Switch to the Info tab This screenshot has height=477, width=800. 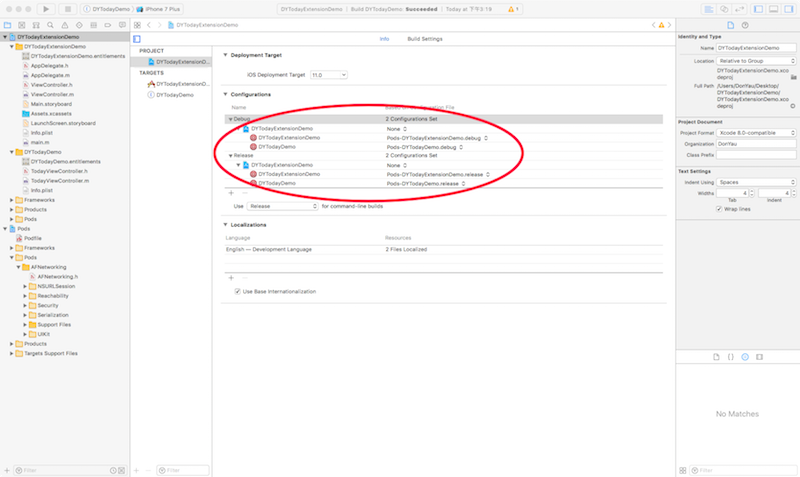[384, 39]
